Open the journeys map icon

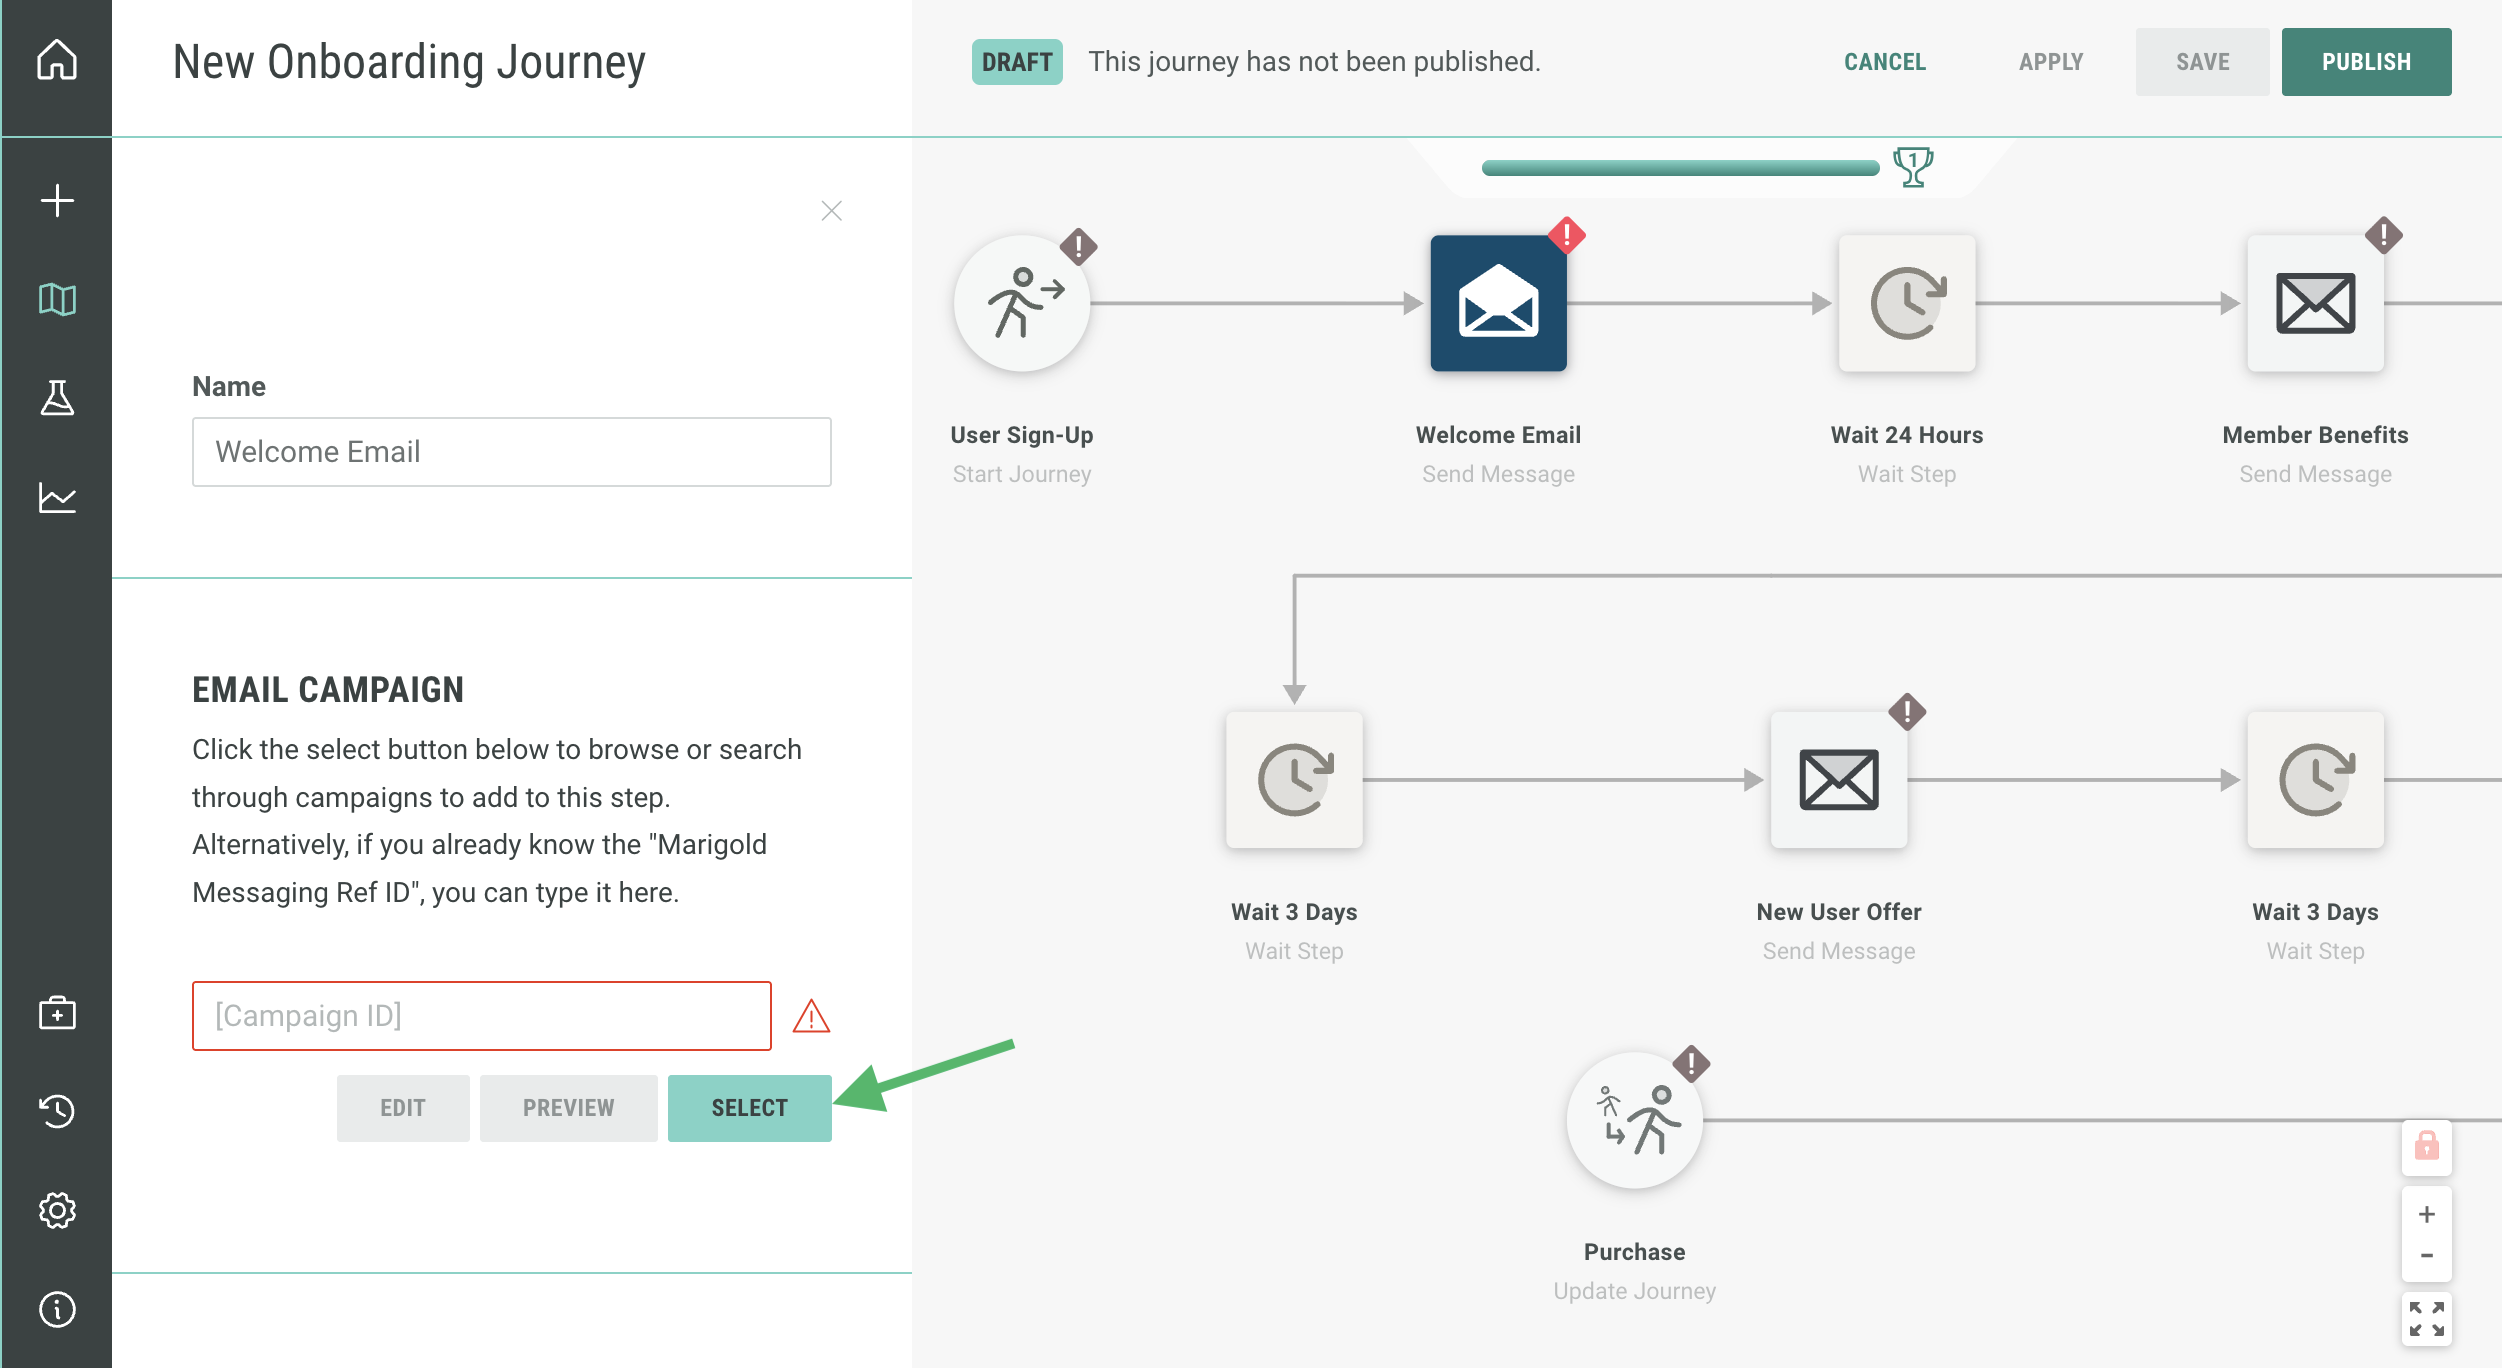[57, 299]
